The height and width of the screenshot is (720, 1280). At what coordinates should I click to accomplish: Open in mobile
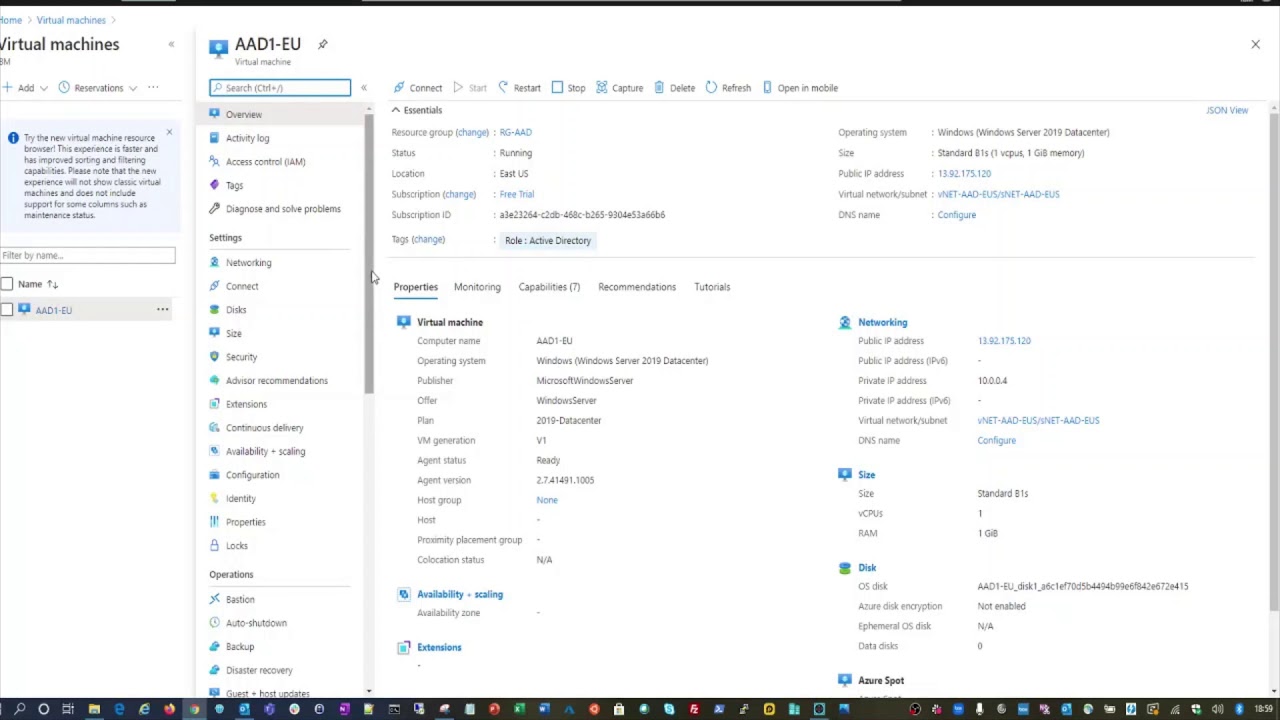click(799, 88)
